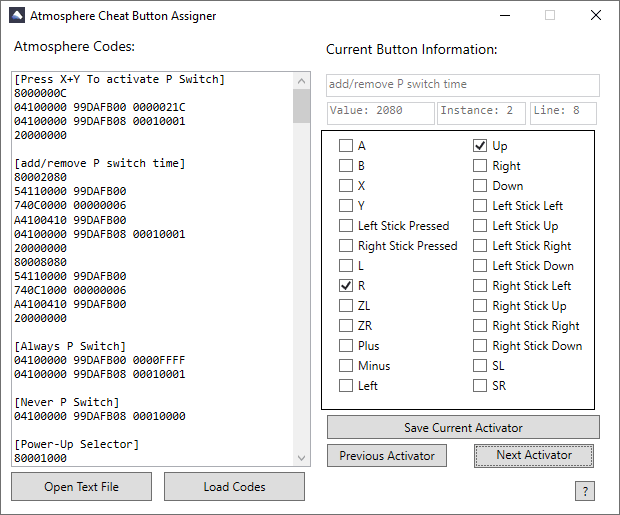
Task: Enable the ZL button checkbox
Action: [346, 306]
